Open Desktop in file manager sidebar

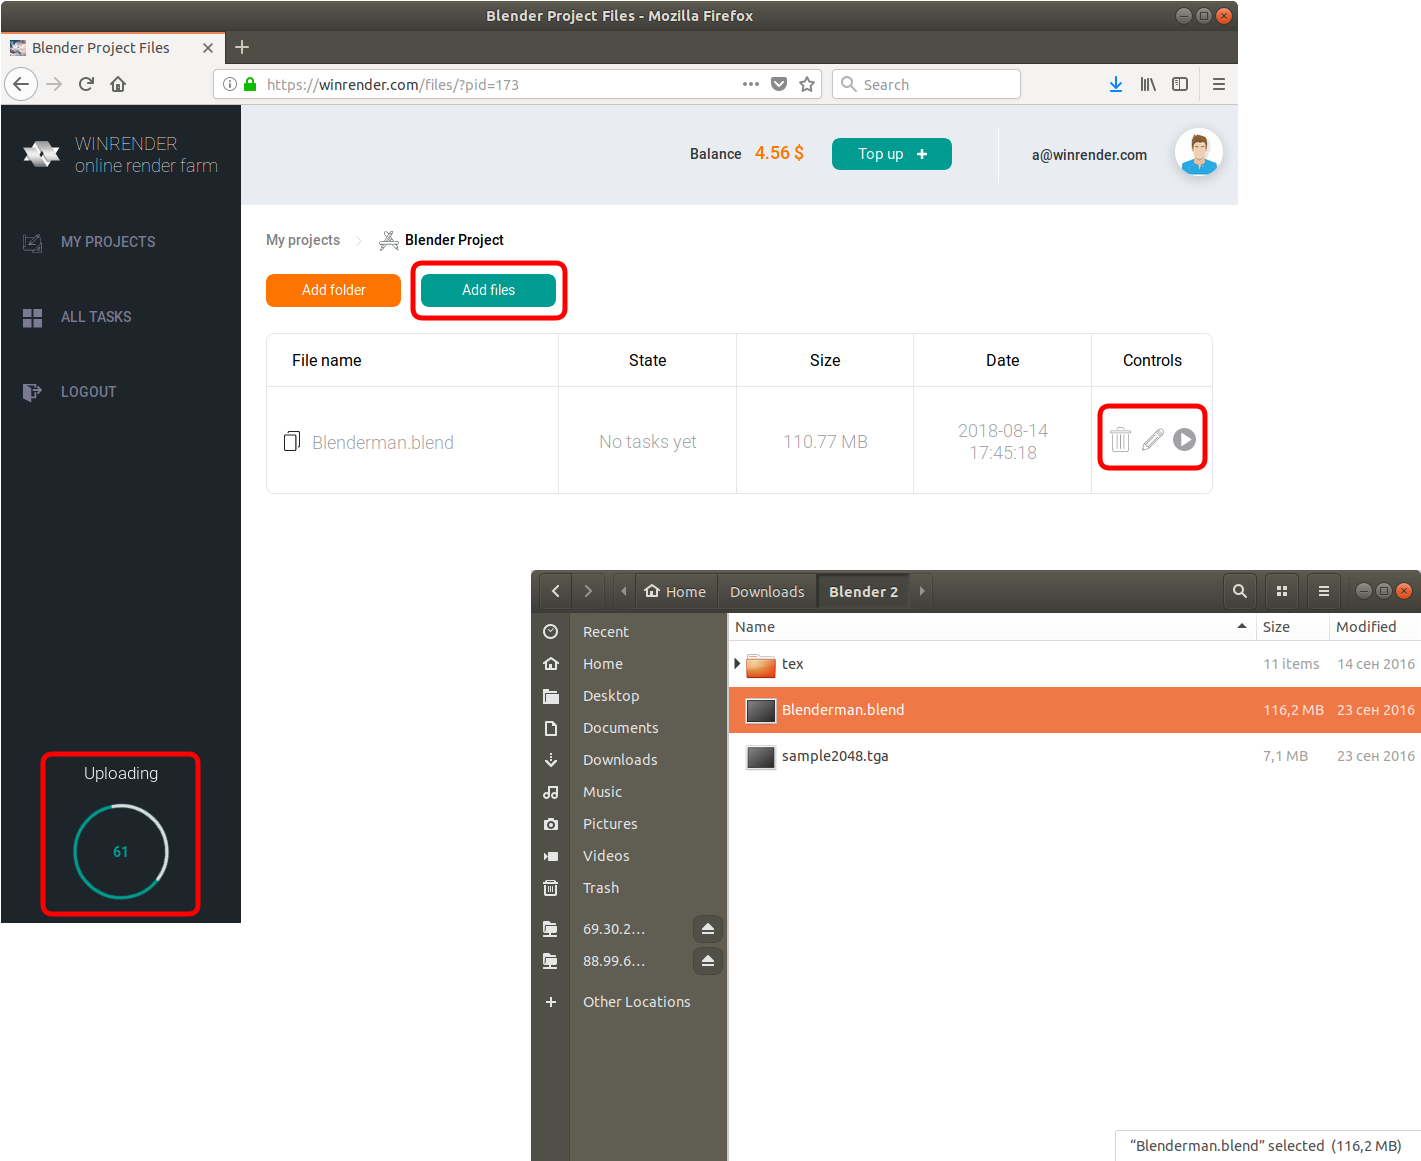[x=610, y=696]
